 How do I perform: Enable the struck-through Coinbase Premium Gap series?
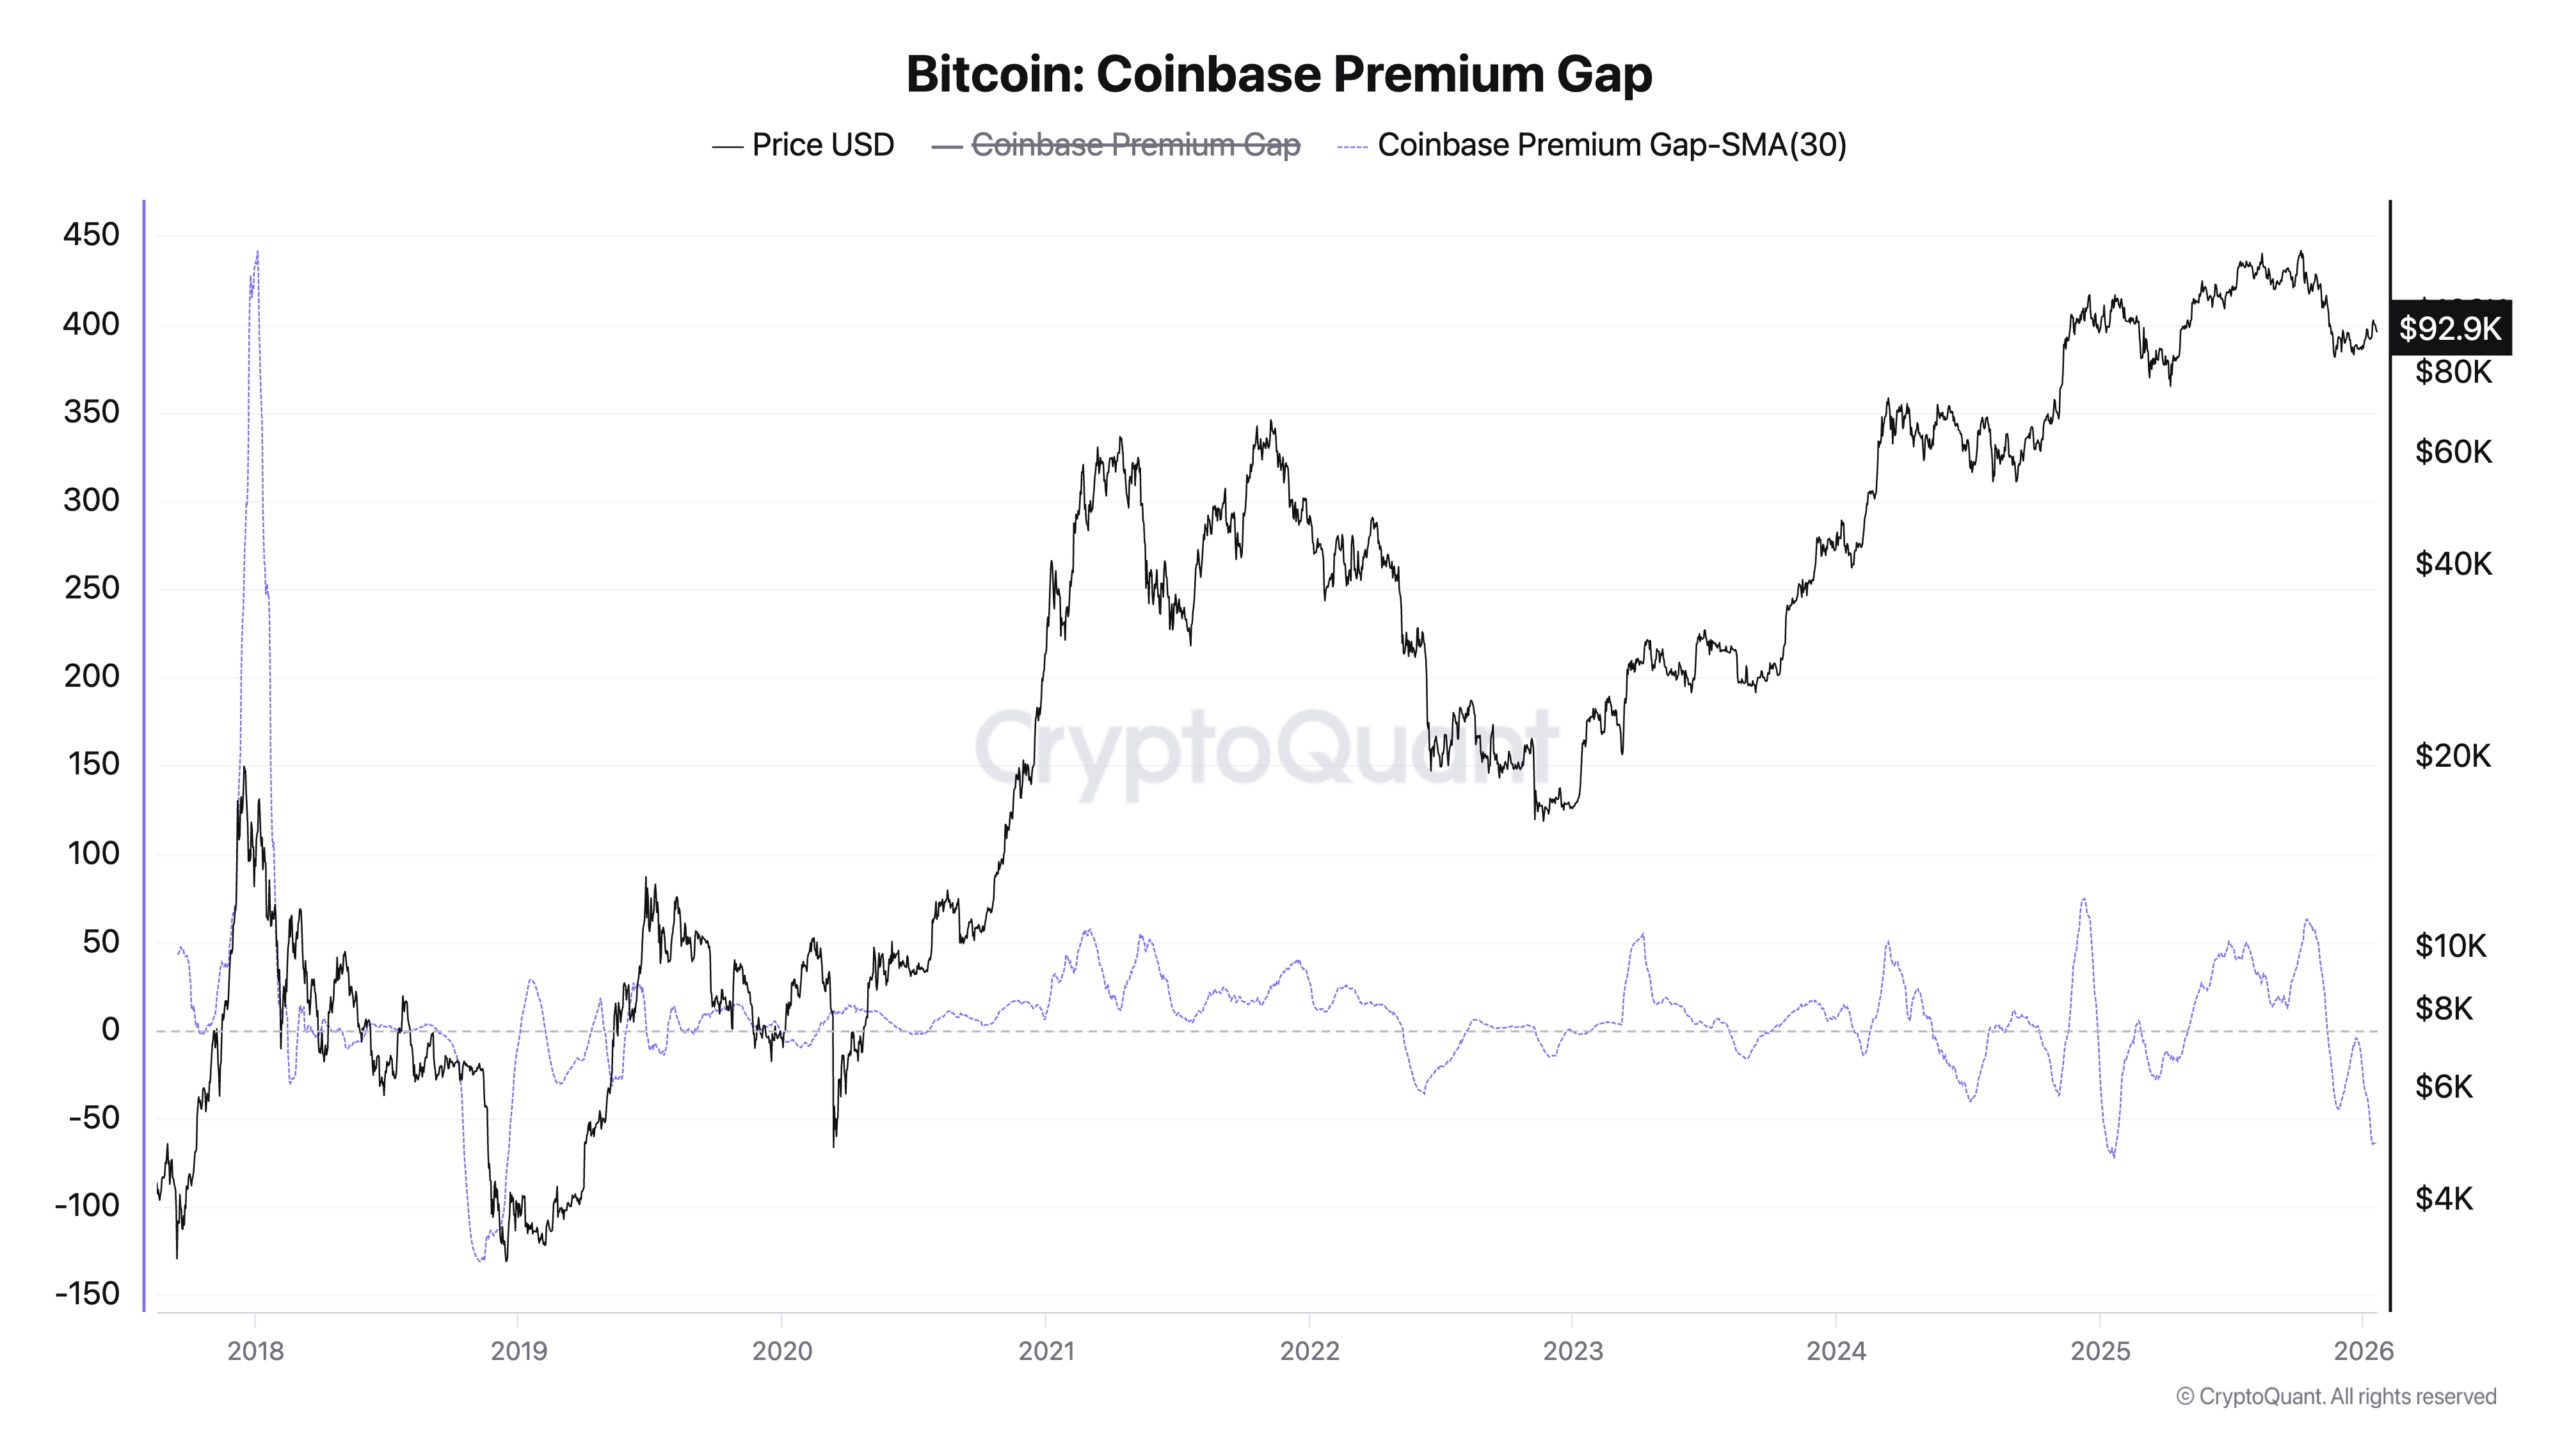click(x=1135, y=145)
